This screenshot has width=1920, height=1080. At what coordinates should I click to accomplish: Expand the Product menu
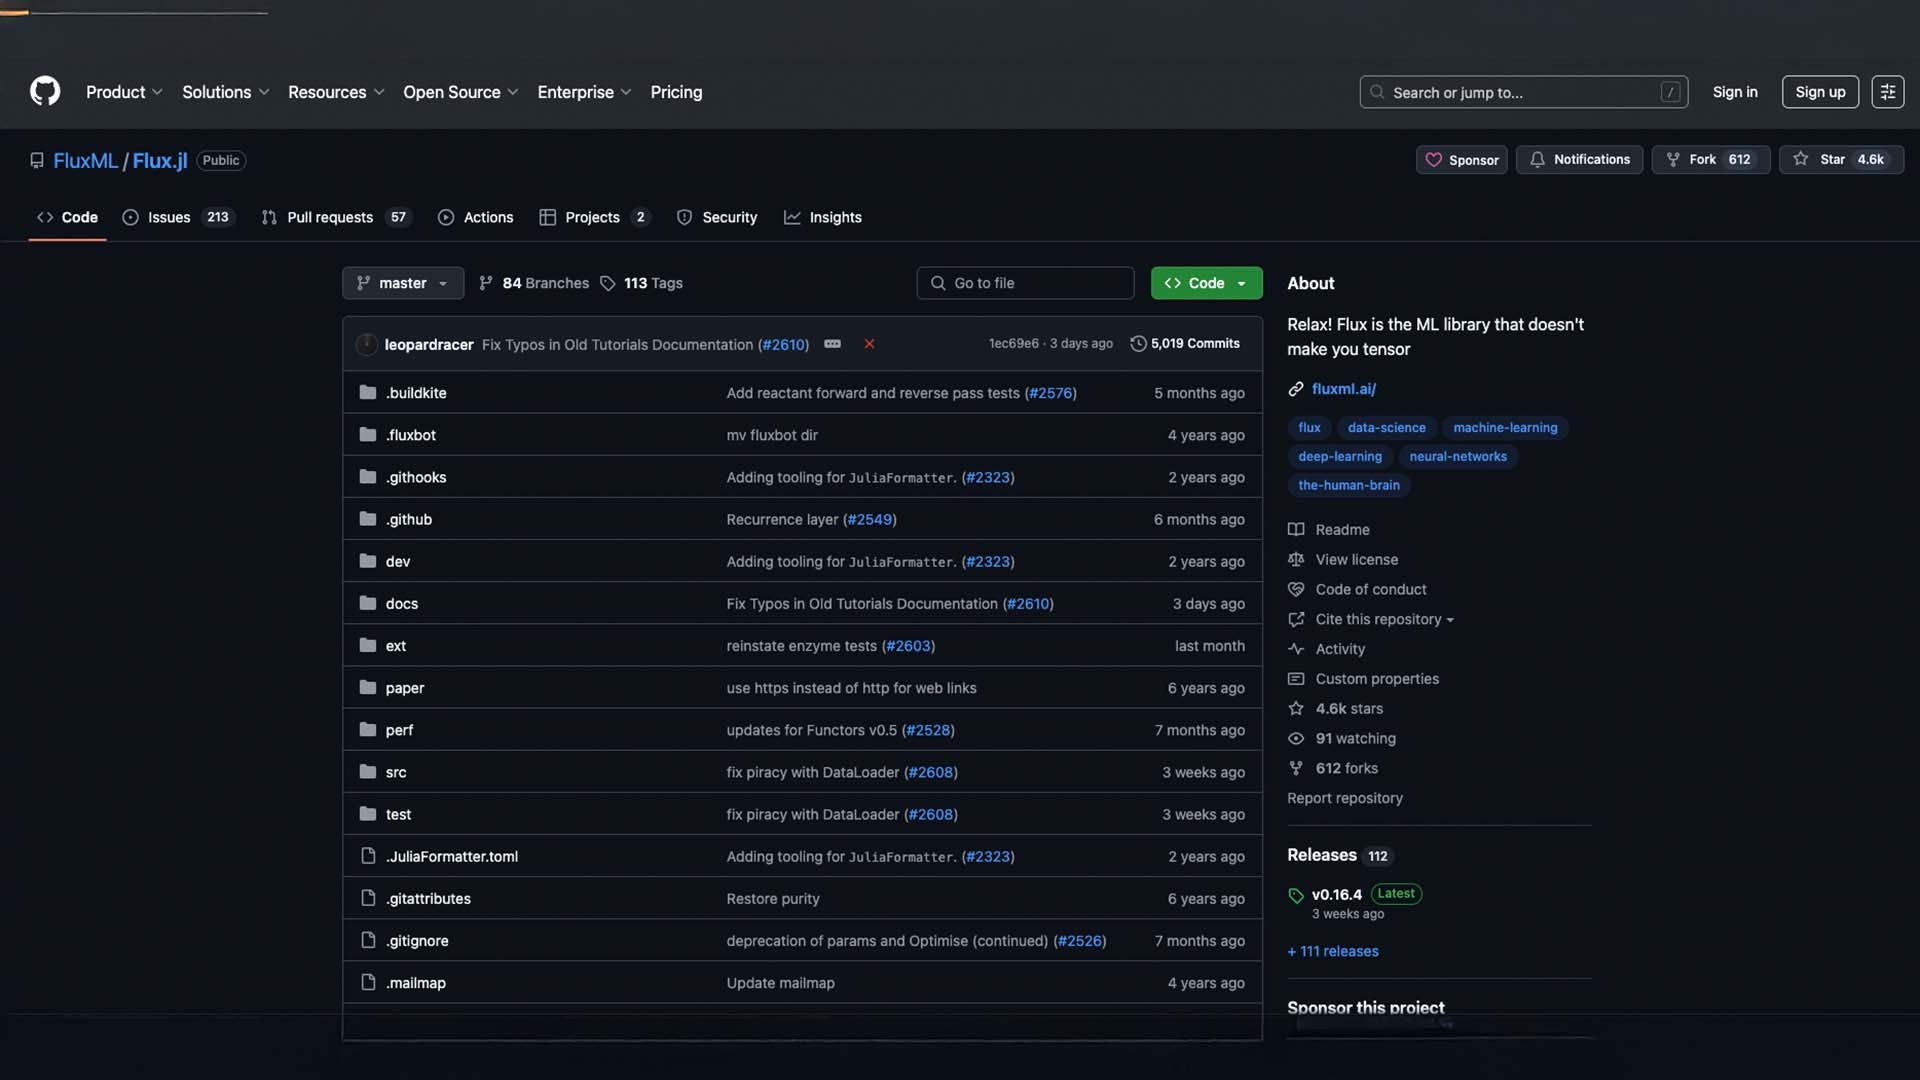124,92
